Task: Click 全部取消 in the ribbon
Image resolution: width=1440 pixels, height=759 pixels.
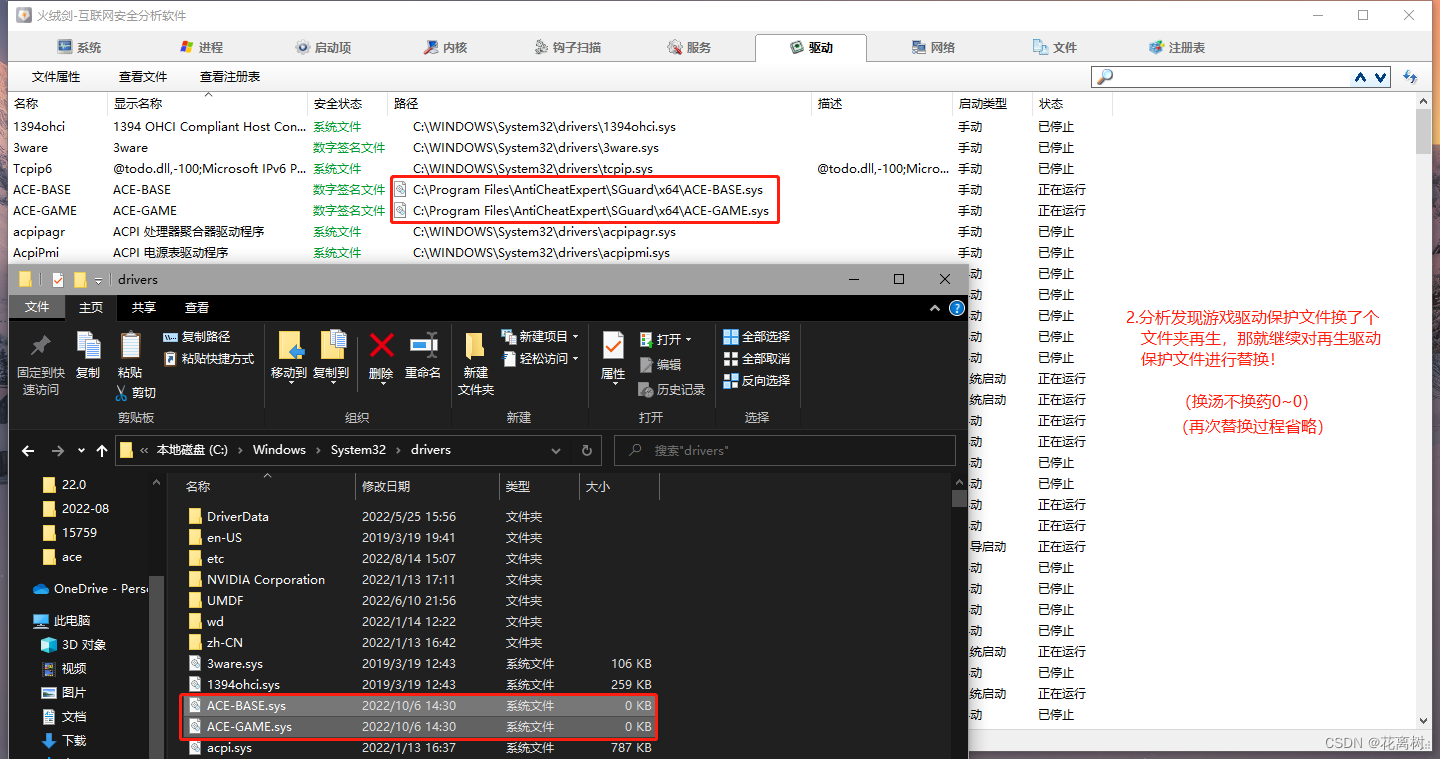Action: point(757,358)
